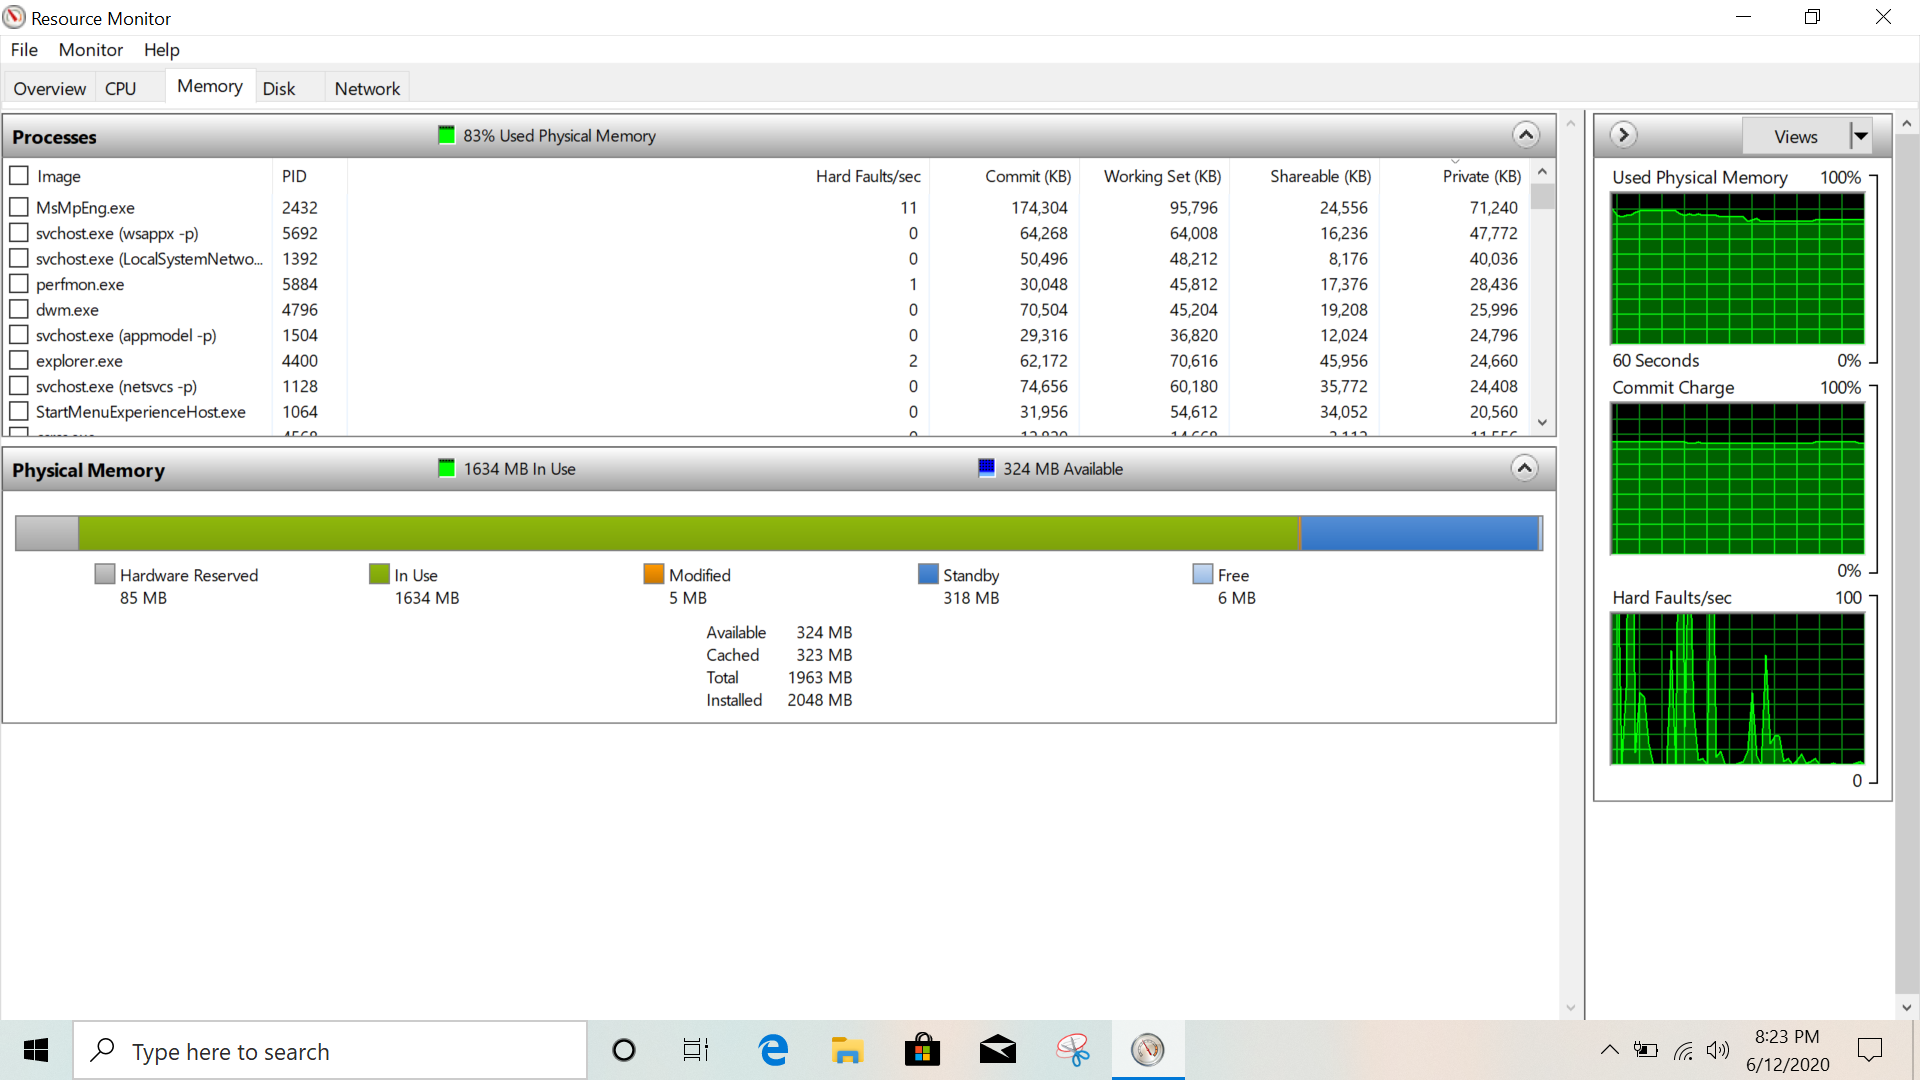Viewport: 1920px width, 1080px height.
Task: Sort by Commit (KB) column header
Action: (1027, 176)
